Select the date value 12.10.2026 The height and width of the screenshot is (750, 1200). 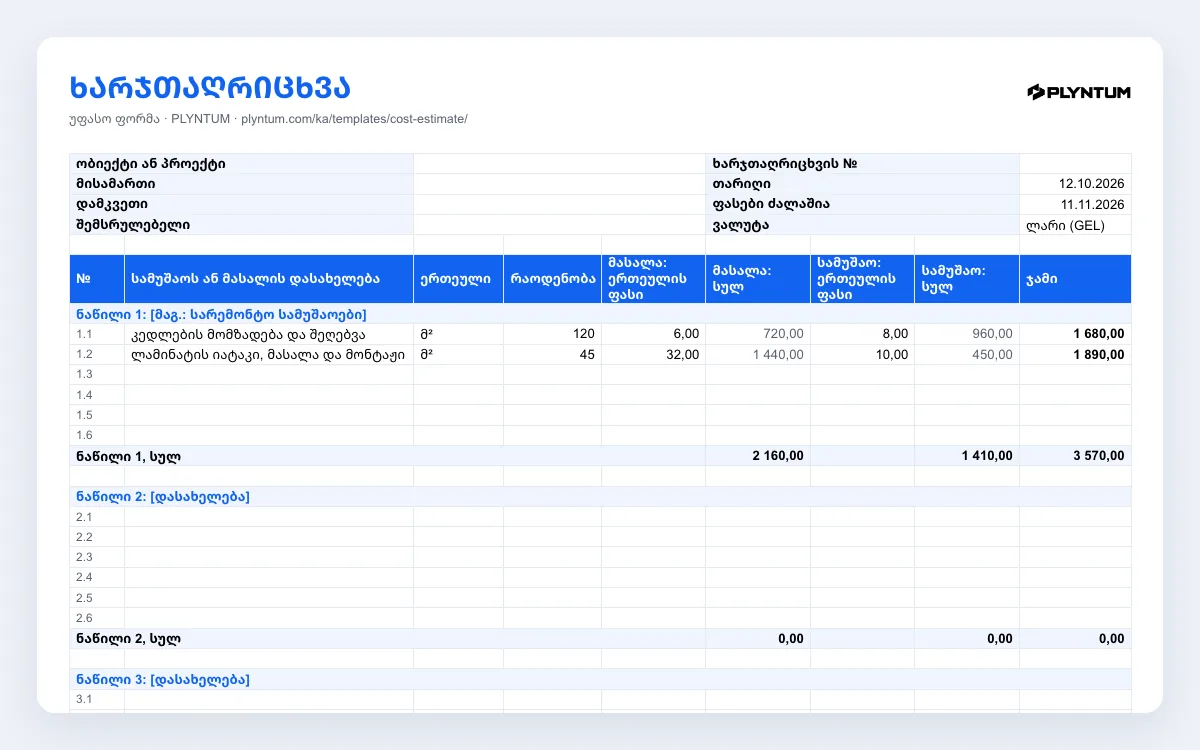click(x=1075, y=184)
